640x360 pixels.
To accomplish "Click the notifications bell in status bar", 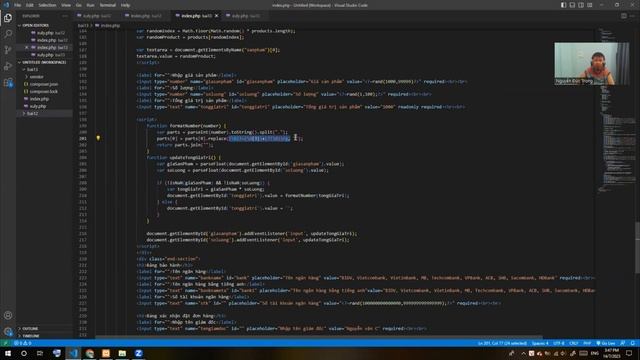I will coord(632,343).
